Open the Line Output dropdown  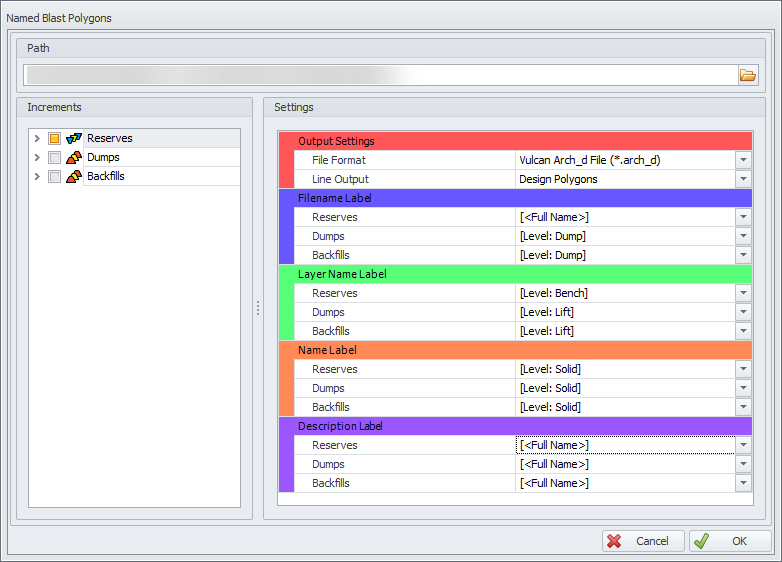[x=743, y=179]
